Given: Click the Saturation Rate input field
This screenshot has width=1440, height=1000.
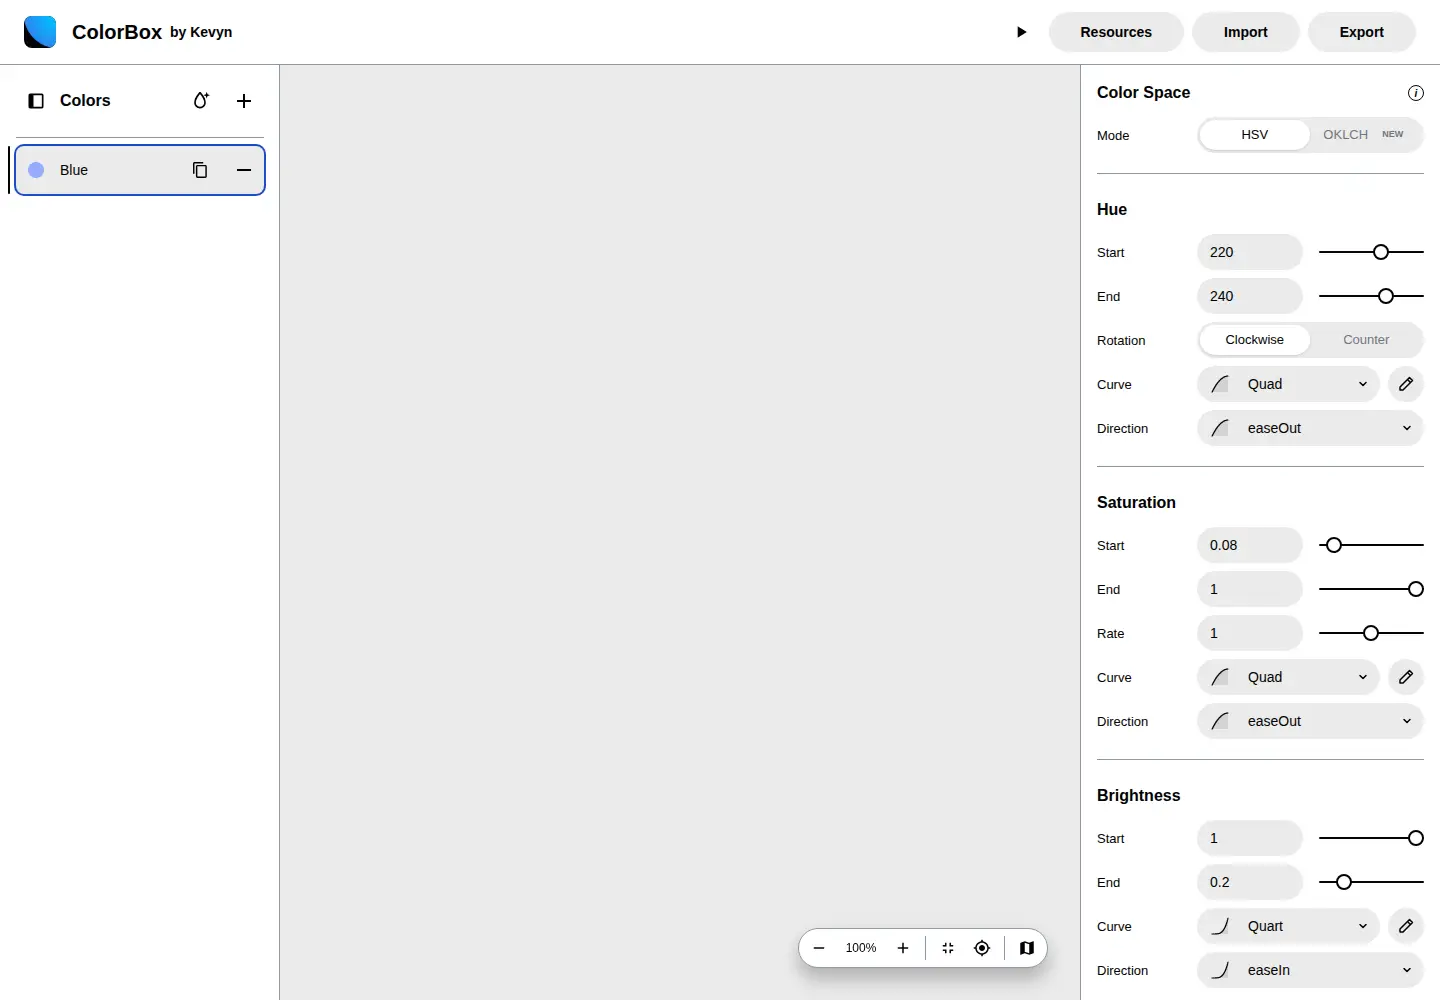Looking at the screenshot, I should (1250, 633).
